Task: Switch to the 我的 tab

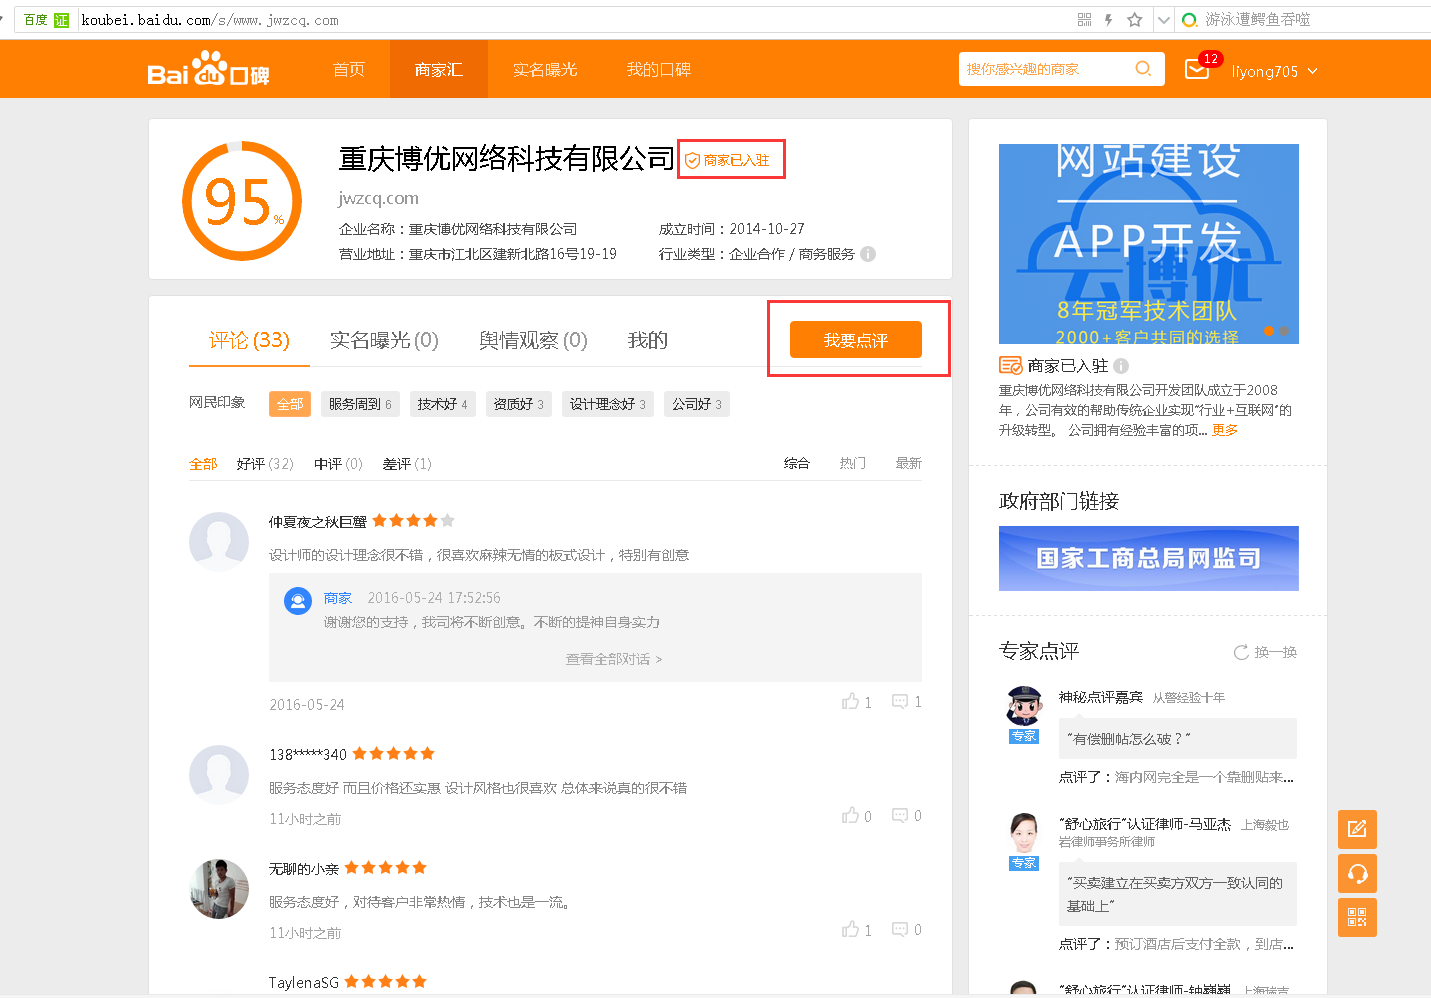Action: point(647,340)
